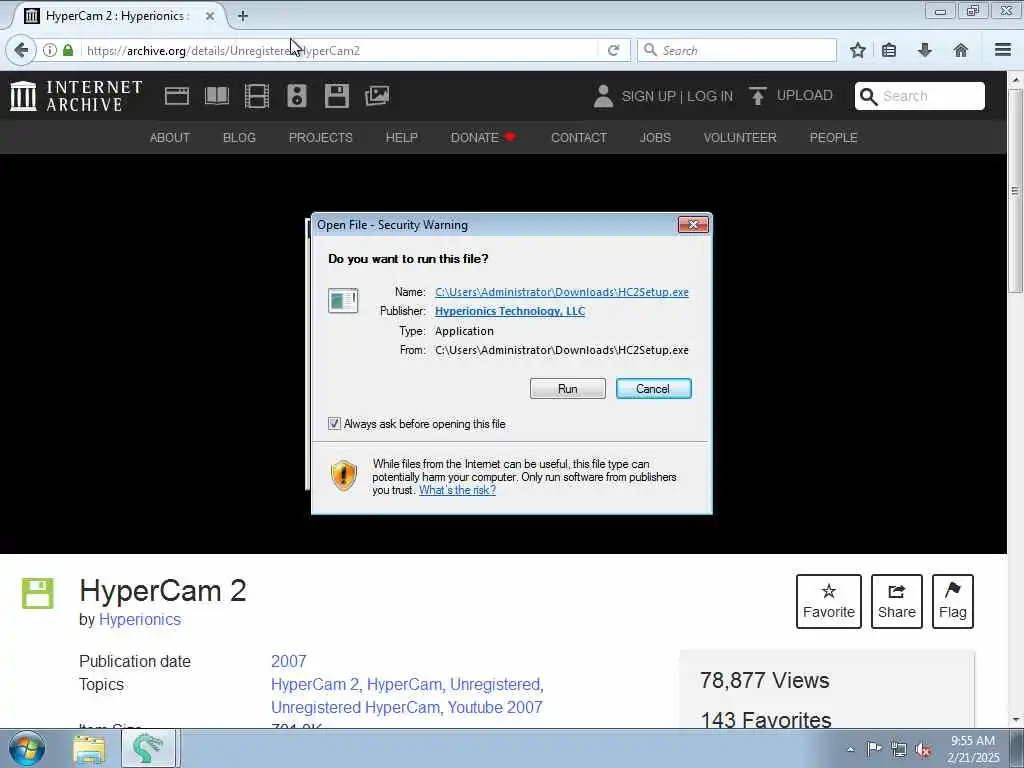
Task: Click the SIGN UP link
Action: [648, 96]
